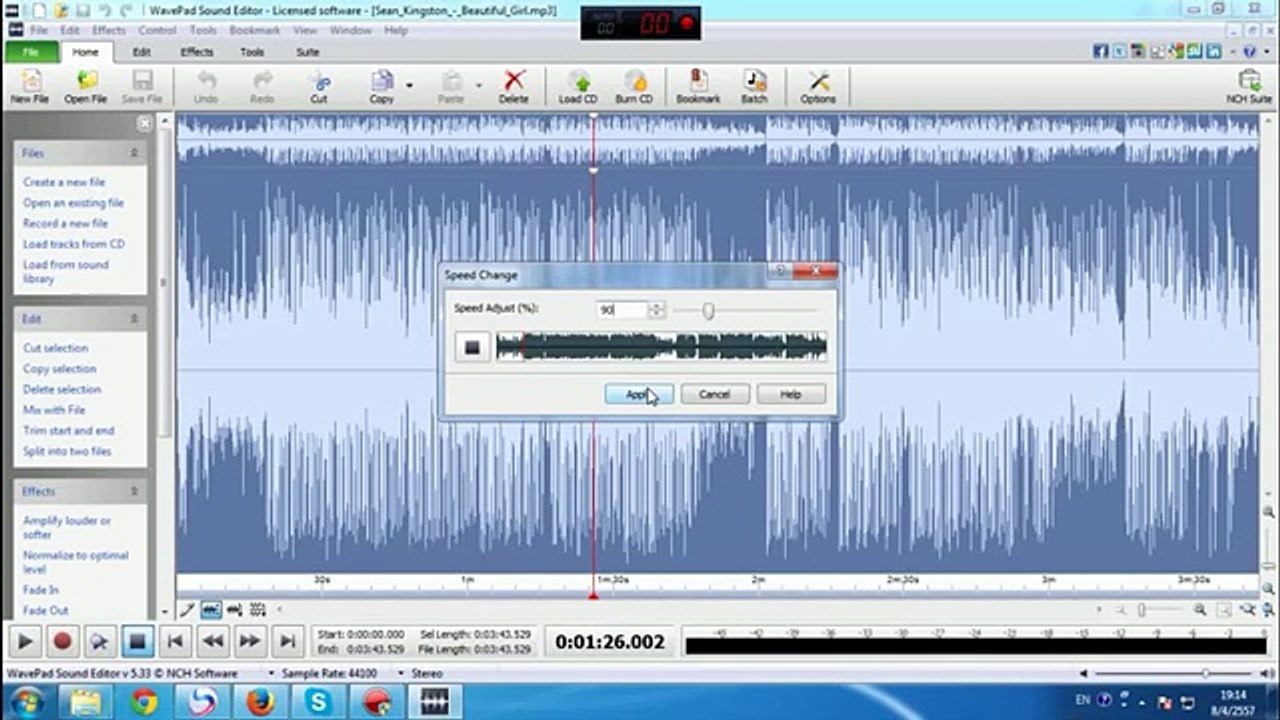Click the Copy toolbar icon
The width and height of the screenshot is (1280, 720).
pyautogui.click(x=381, y=86)
